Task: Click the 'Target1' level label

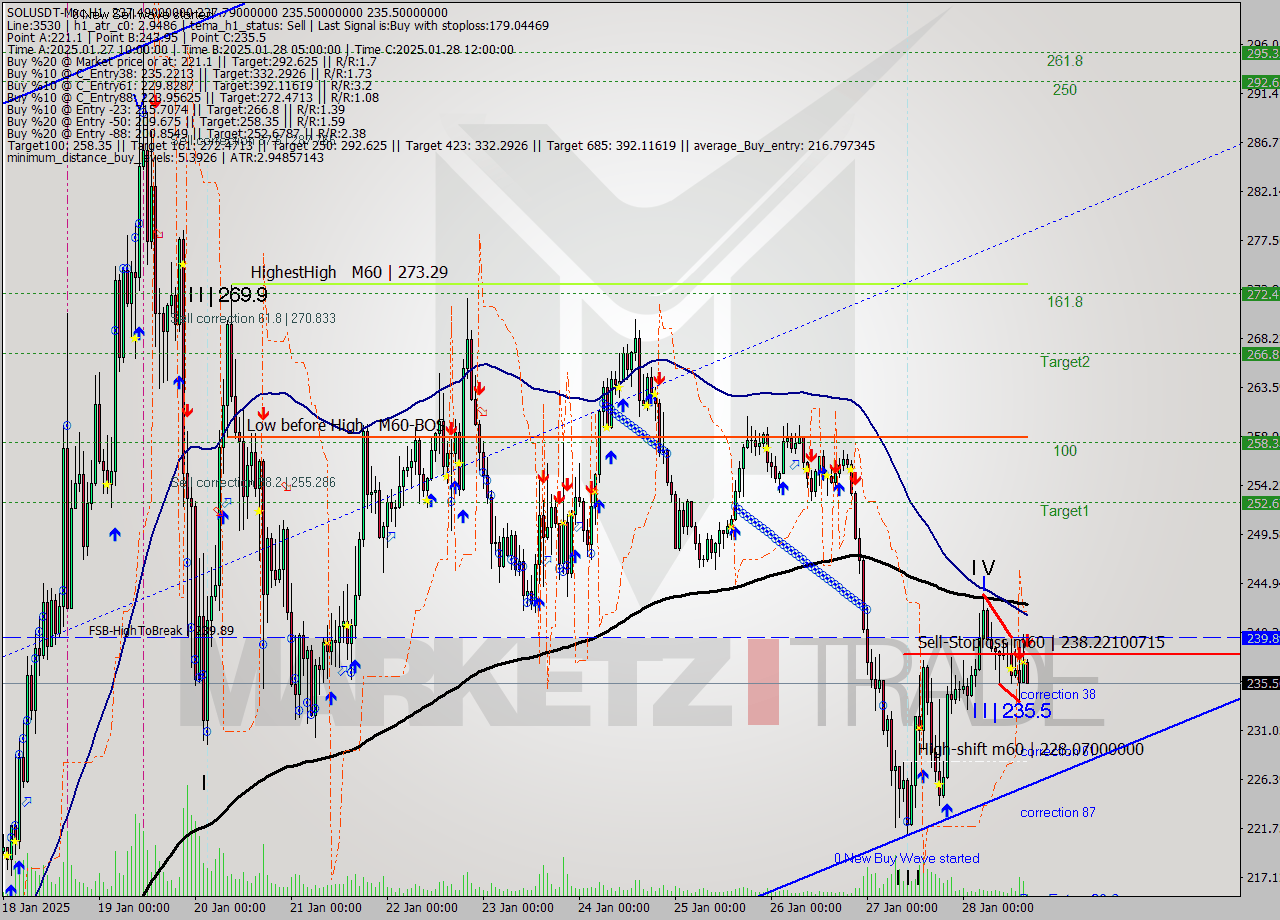Action: (1065, 511)
